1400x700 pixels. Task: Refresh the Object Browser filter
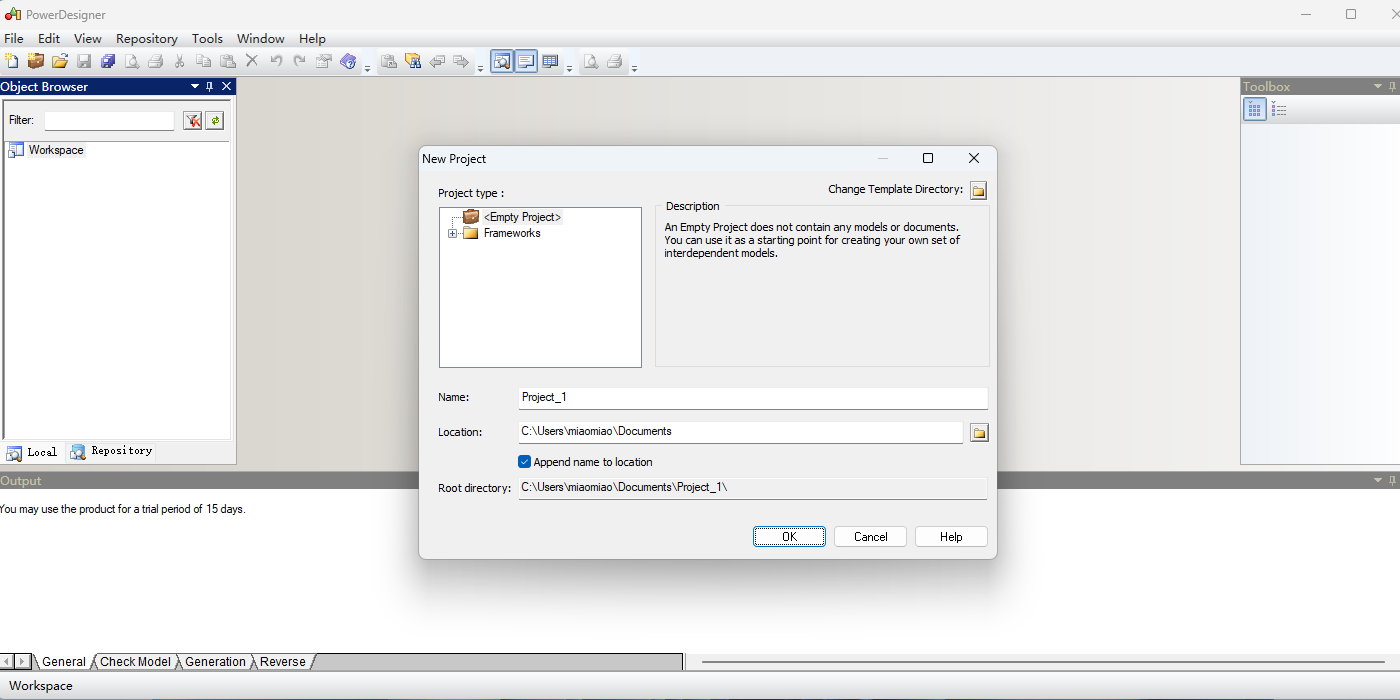pyautogui.click(x=215, y=121)
